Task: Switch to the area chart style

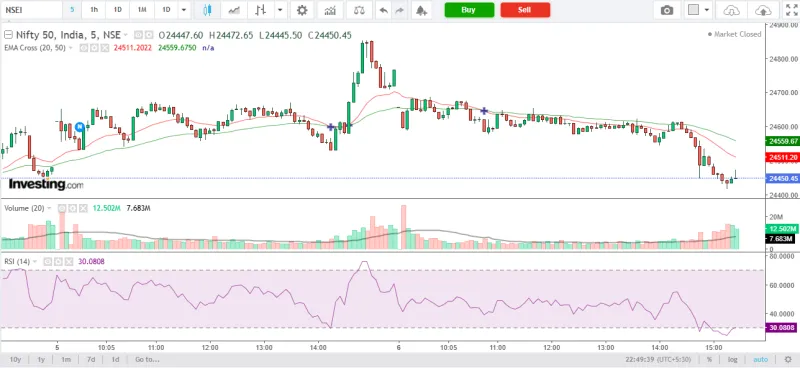Action: (234, 10)
